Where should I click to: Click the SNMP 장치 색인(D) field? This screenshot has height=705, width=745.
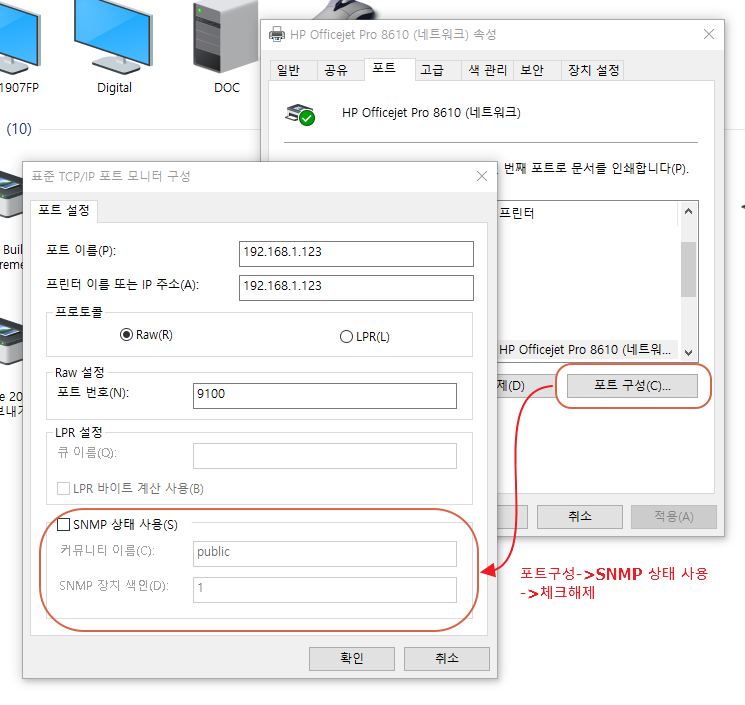[325, 590]
